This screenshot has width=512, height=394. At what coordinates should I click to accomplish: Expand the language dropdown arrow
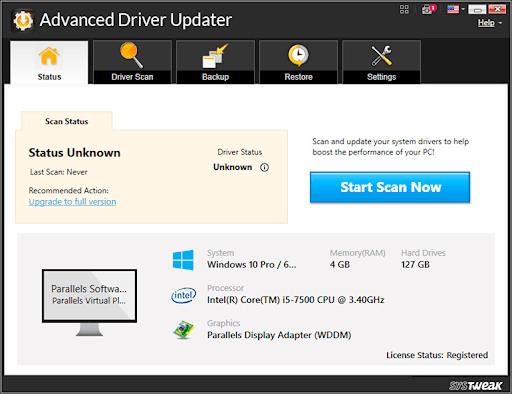(463, 9)
